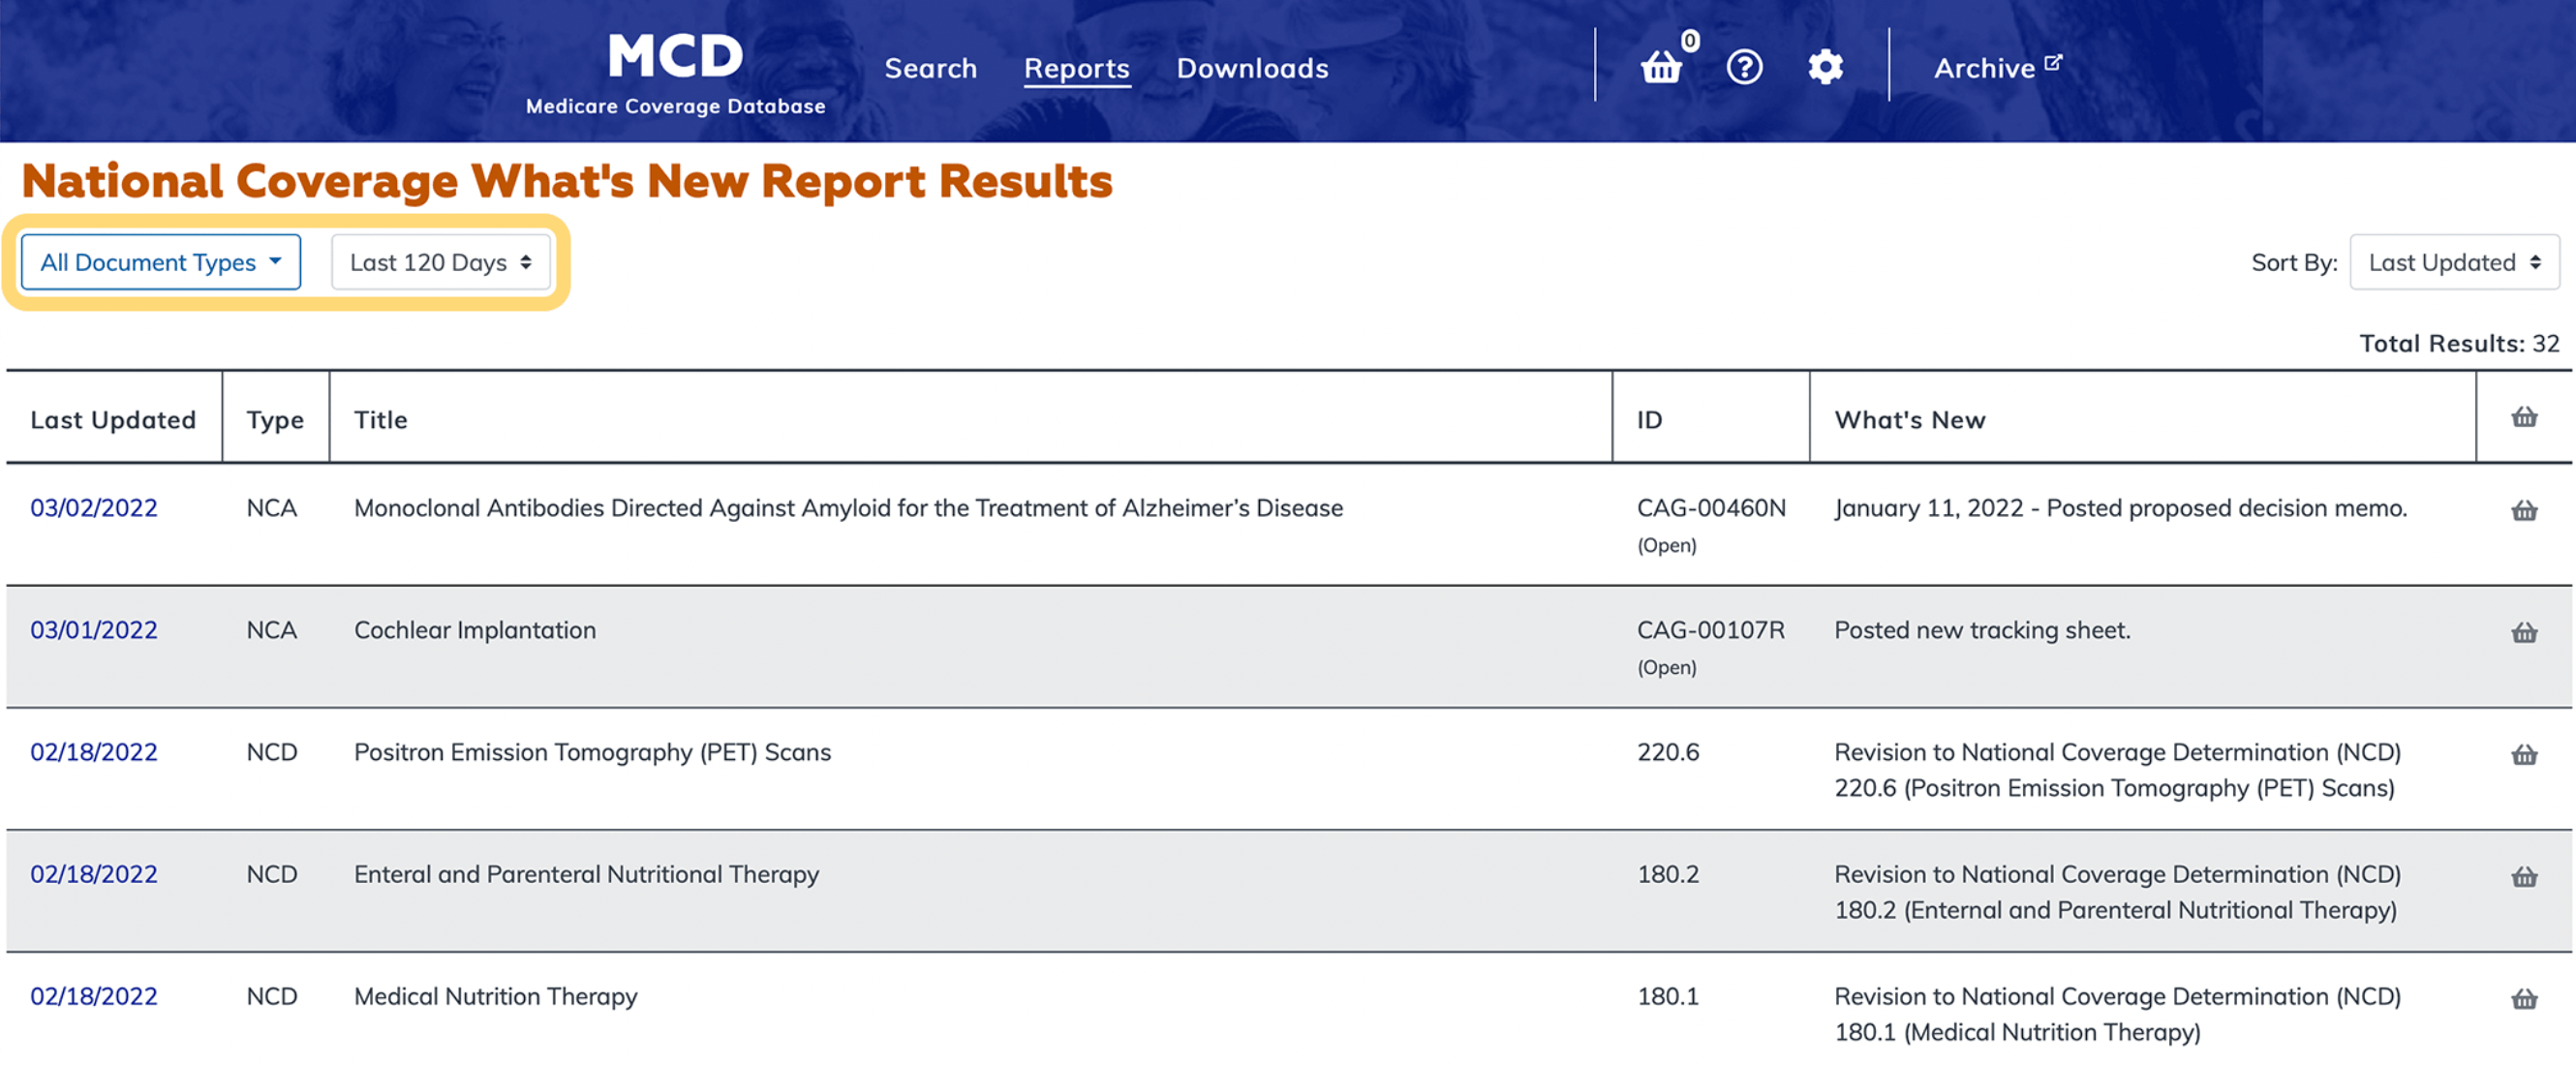Open the 03/01/2022 Cochlear Implantation date link
The width and height of the screenshot is (2576, 1065).
(x=94, y=630)
